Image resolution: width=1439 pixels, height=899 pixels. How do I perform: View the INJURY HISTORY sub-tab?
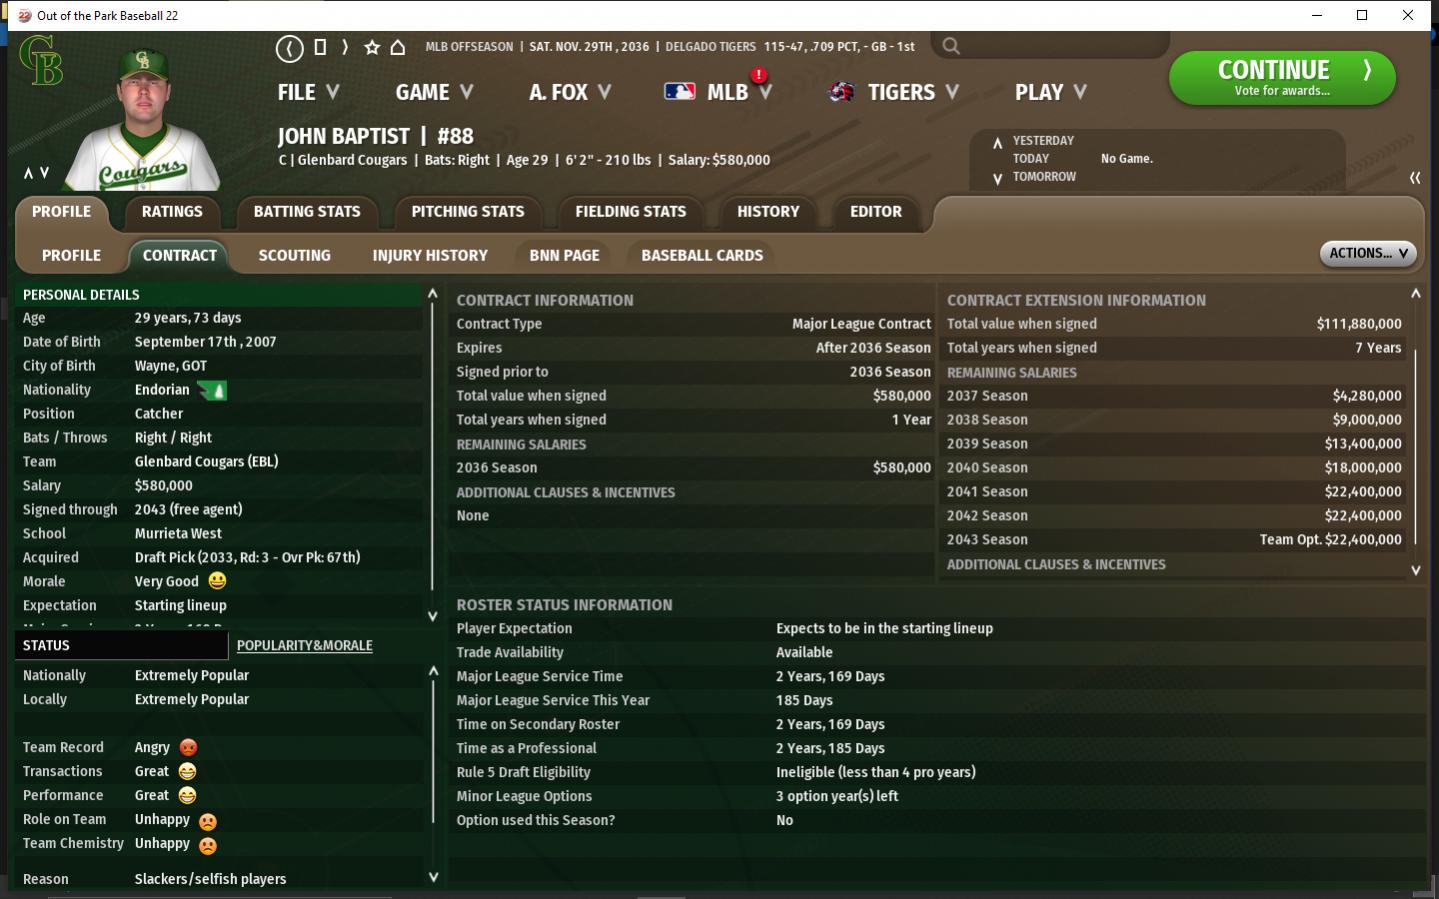(x=430, y=256)
